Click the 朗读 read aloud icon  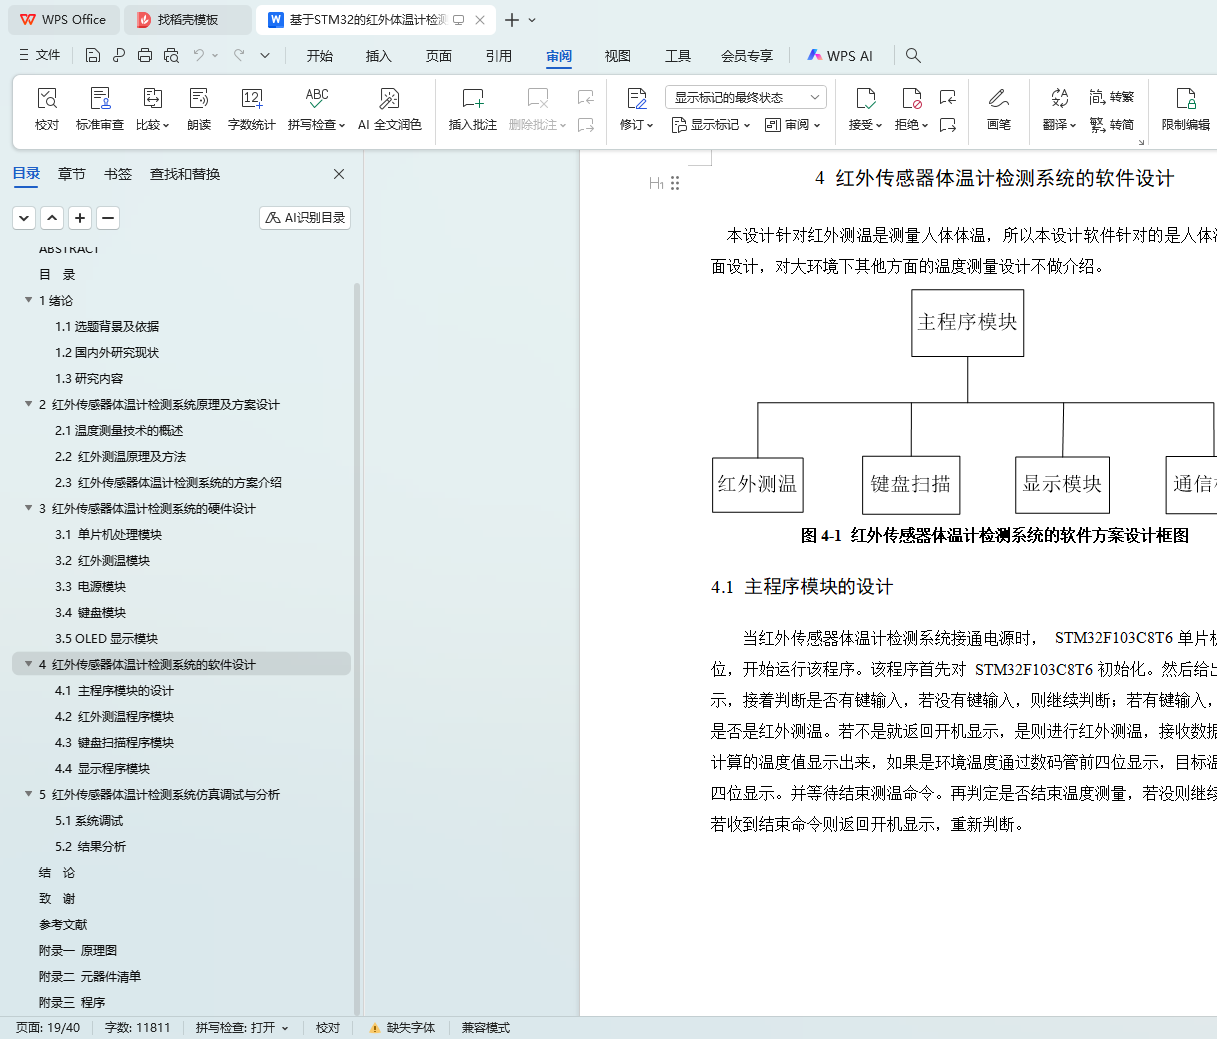click(199, 109)
